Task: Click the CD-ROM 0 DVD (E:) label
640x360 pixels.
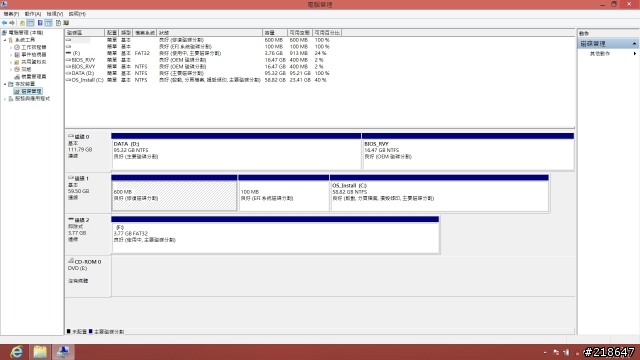Action: point(88,276)
